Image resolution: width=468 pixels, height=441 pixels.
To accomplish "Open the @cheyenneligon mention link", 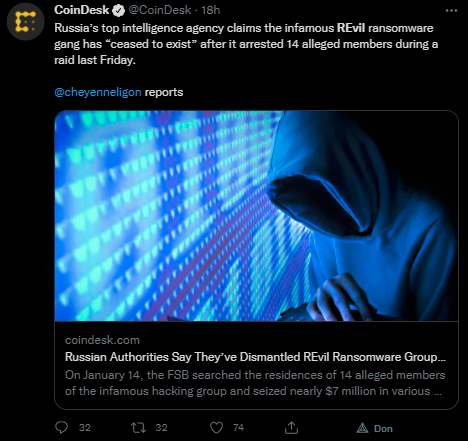I will (x=98, y=92).
